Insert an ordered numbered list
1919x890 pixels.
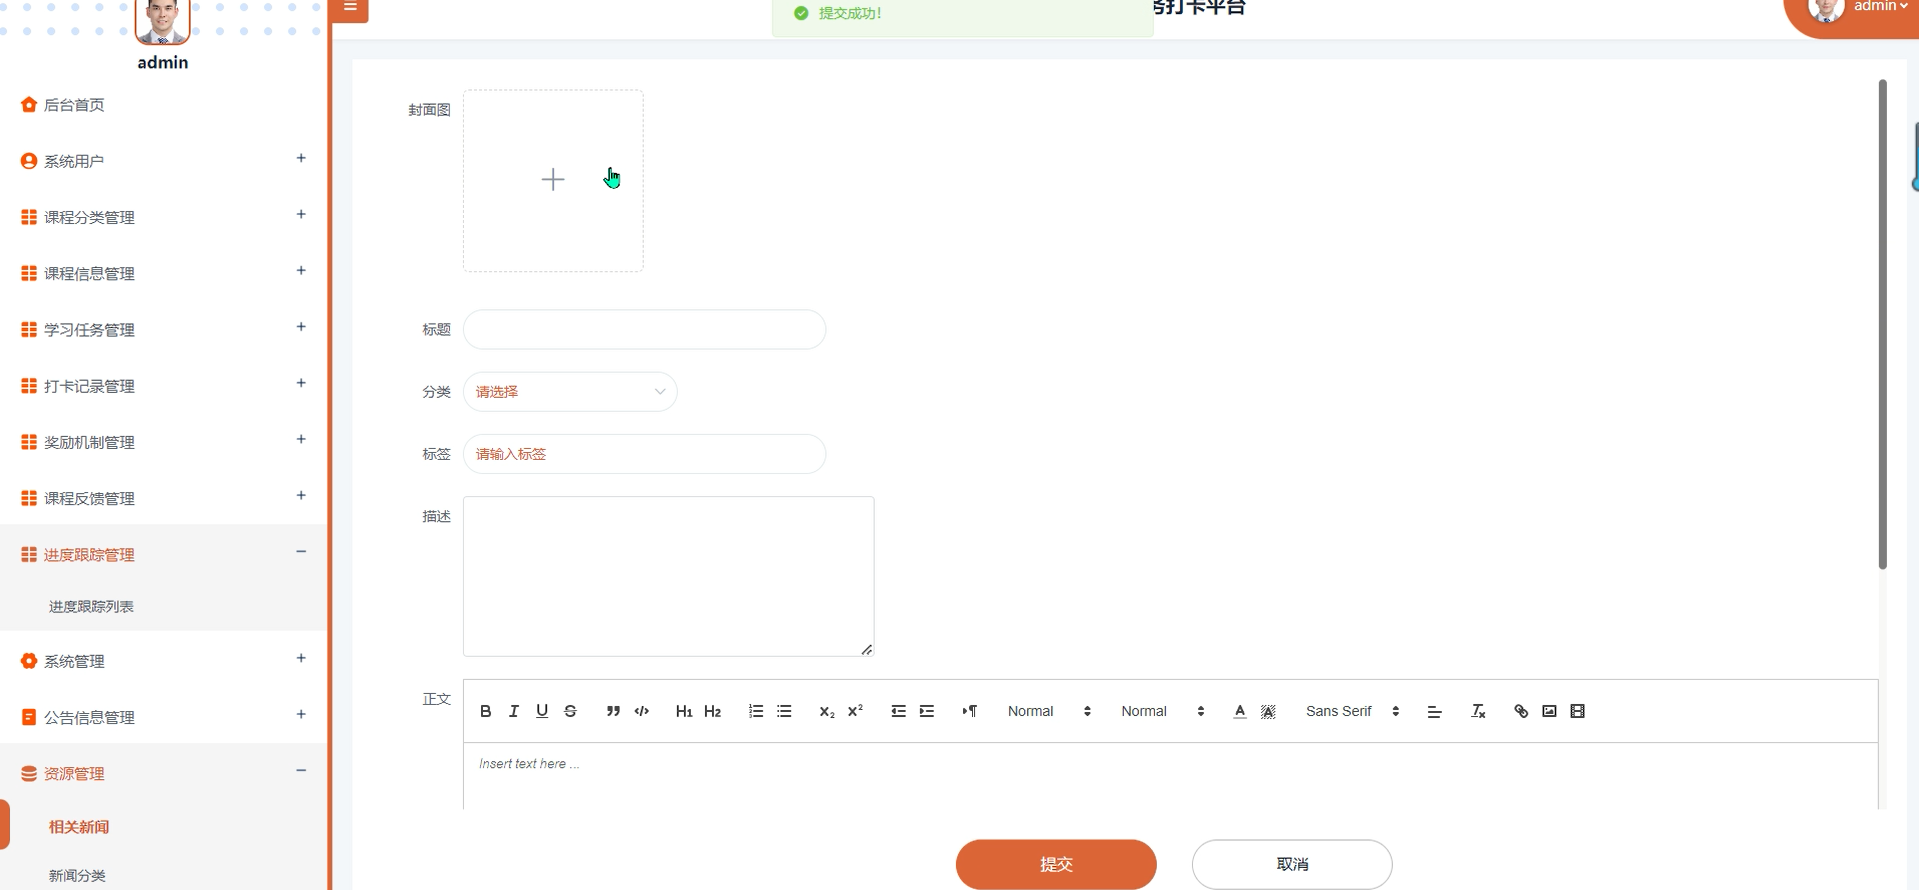tap(756, 711)
